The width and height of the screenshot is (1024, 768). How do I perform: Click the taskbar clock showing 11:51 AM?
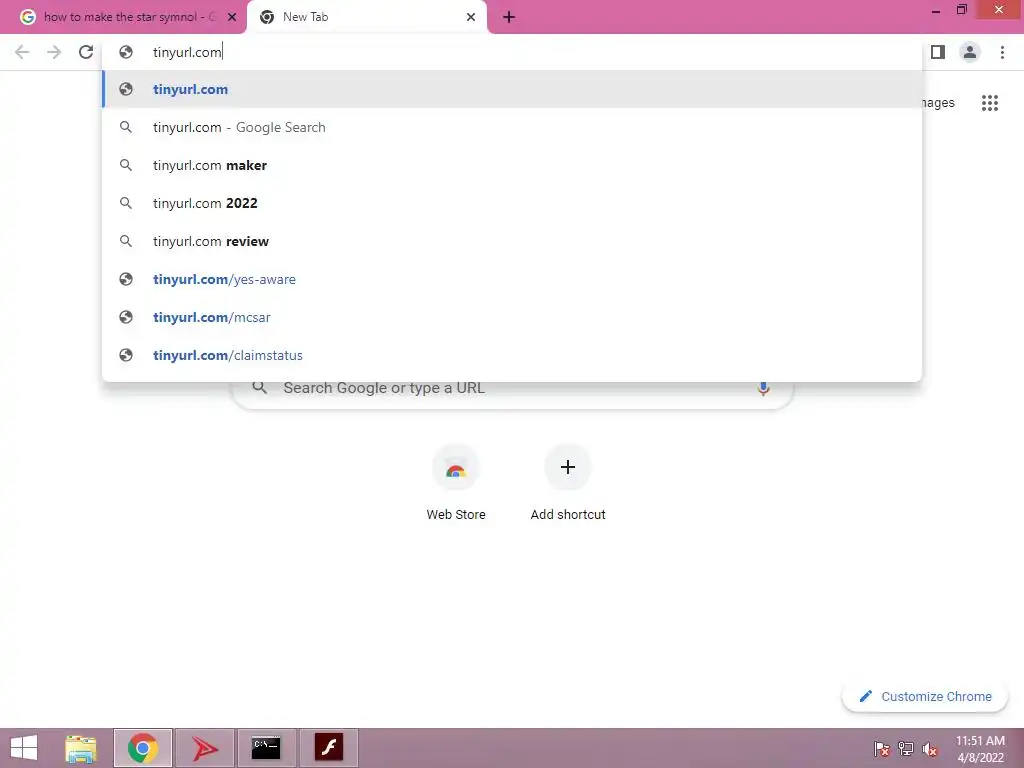point(980,748)
